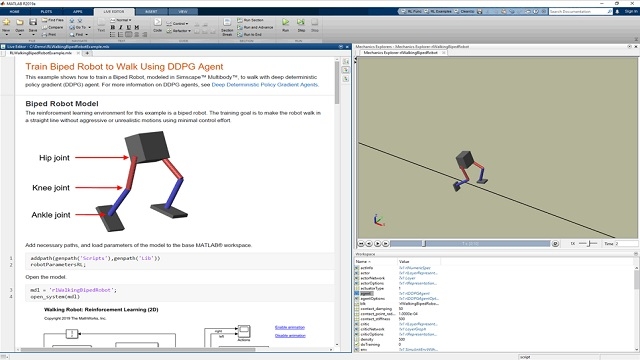Click the Mechanics Explorer play button
640x360 pixels.
pyautogui.click(x=378, y=243)
